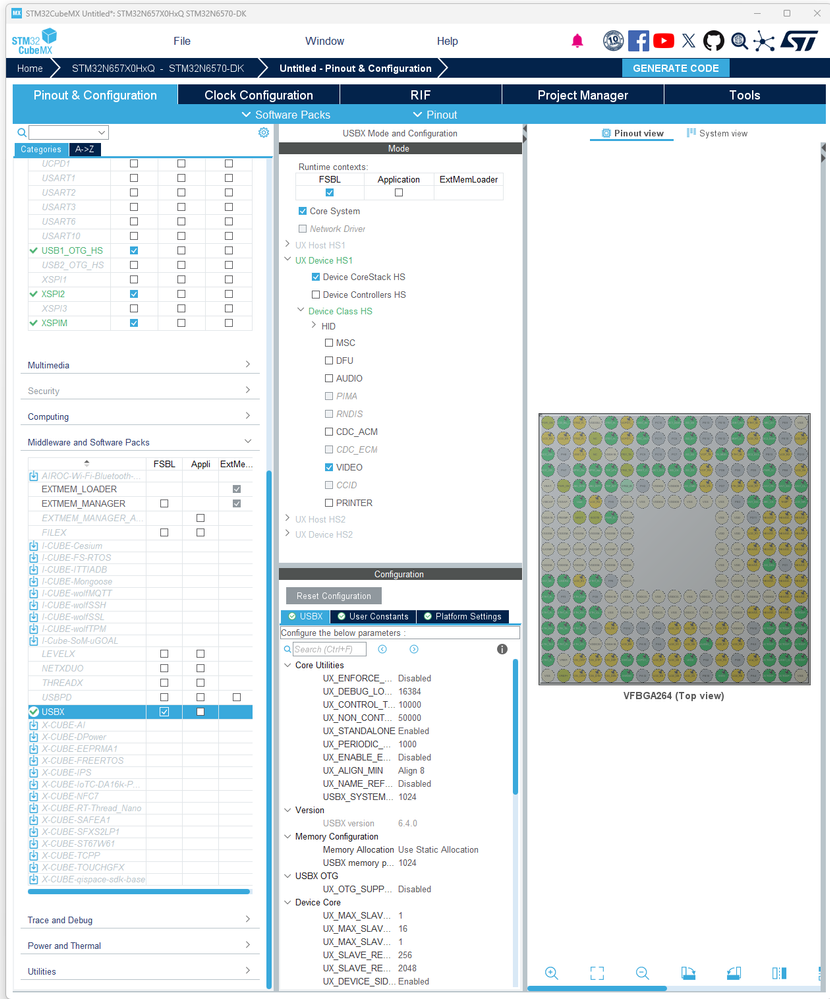The width and height of the screenshot is (830, 999).
Task: Check USBX Appli column checkbox
Action: pyautogui.click(x=201, y=712)
